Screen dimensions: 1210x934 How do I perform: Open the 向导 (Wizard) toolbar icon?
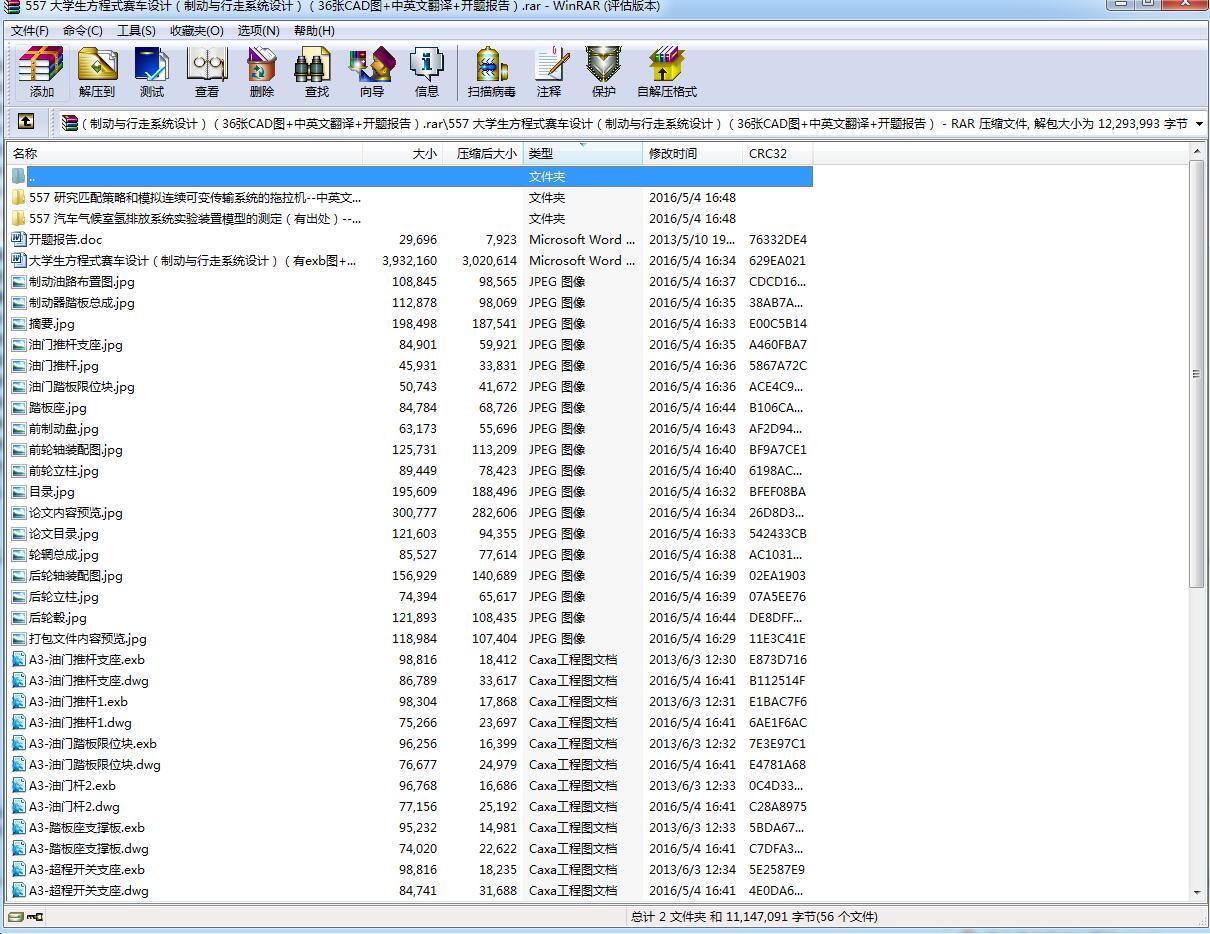(x=372, y=65)
